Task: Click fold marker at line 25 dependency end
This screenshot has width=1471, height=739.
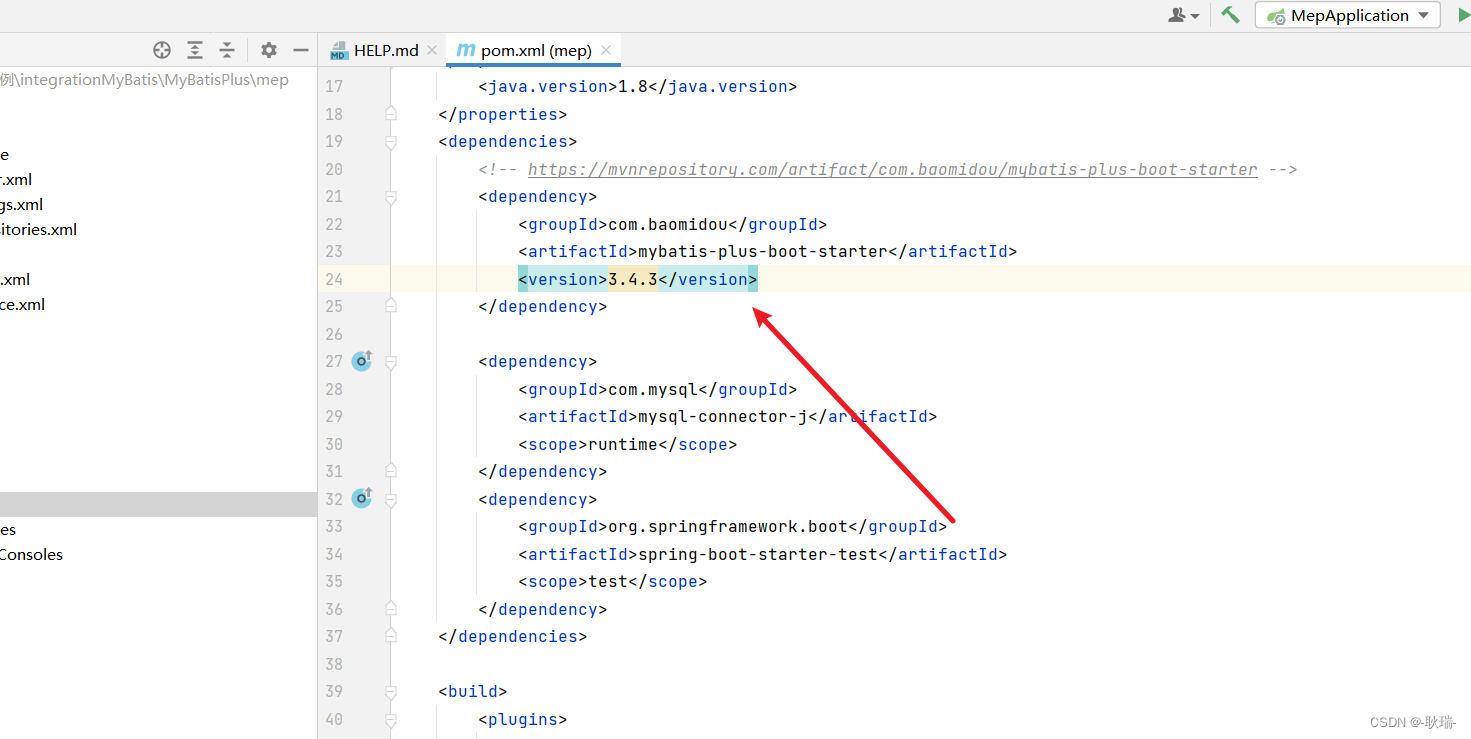Action: point(391,307)
